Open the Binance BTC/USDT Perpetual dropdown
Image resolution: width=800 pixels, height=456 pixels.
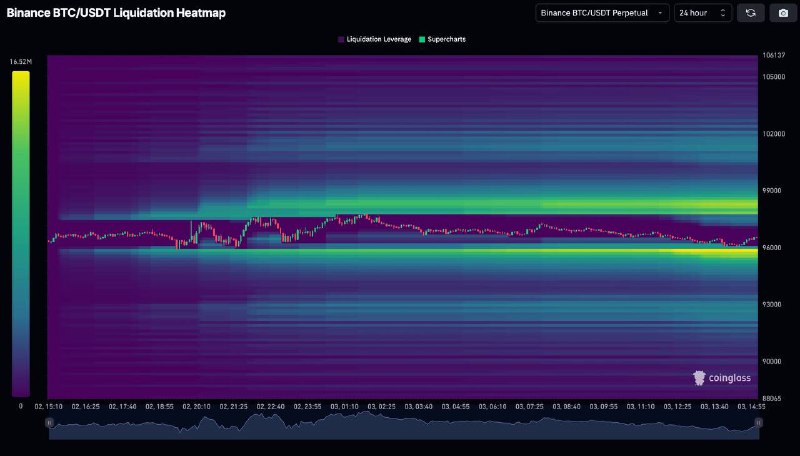(602, 13)
